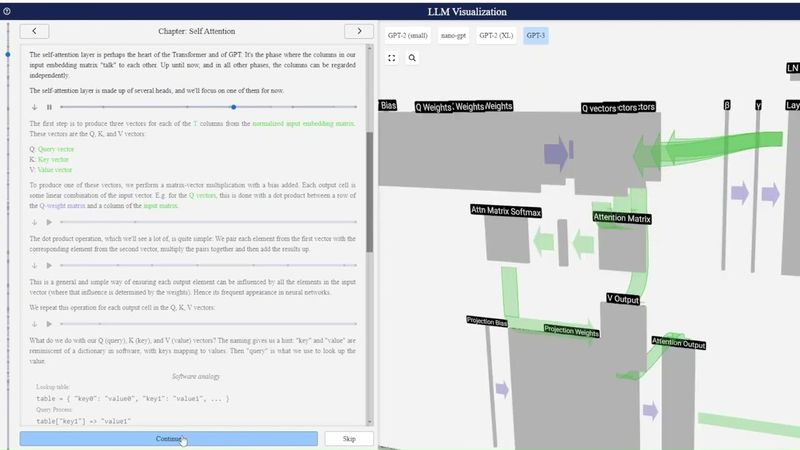The image size is (800, 450).
Task: Click the 'Bias' label in the 3D view
Action: click(388, 106)
